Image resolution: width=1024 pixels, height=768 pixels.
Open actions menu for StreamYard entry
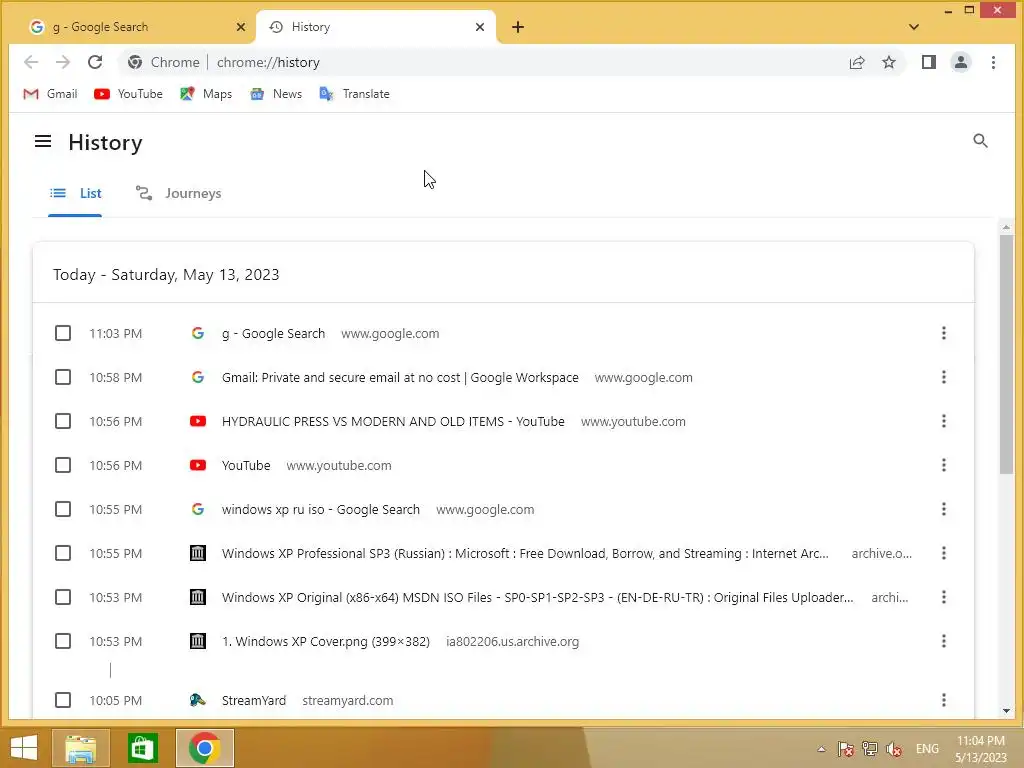(x=944, y=700)
